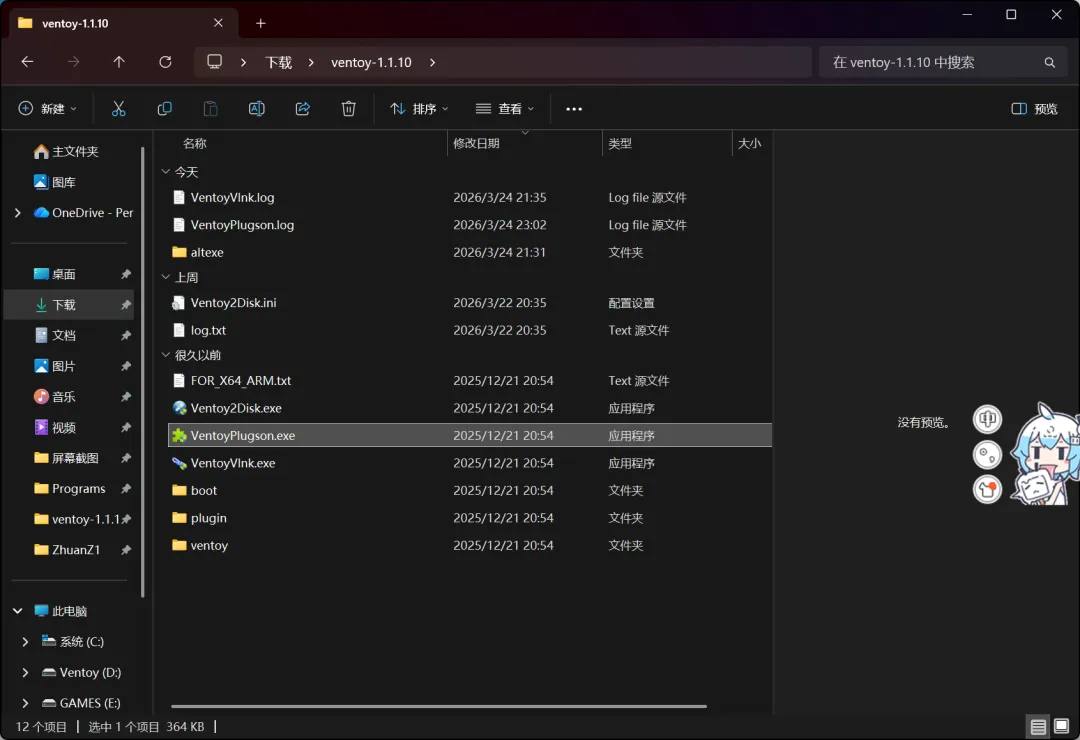Open the New (新建) dropdown

pyautogui.click(x=48, y=109)
